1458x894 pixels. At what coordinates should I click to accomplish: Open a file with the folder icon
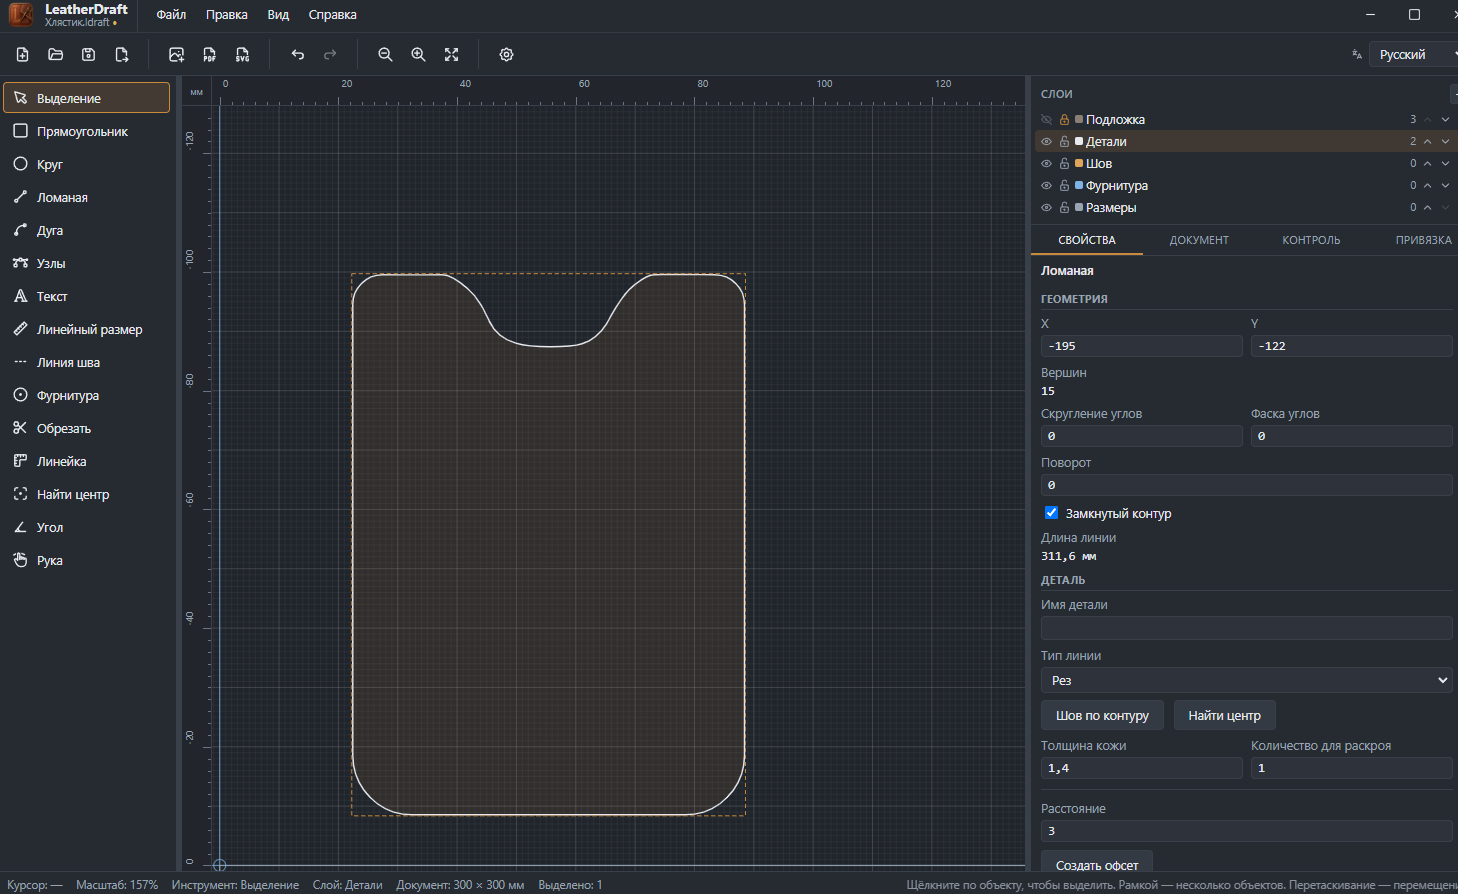[56, 55]
